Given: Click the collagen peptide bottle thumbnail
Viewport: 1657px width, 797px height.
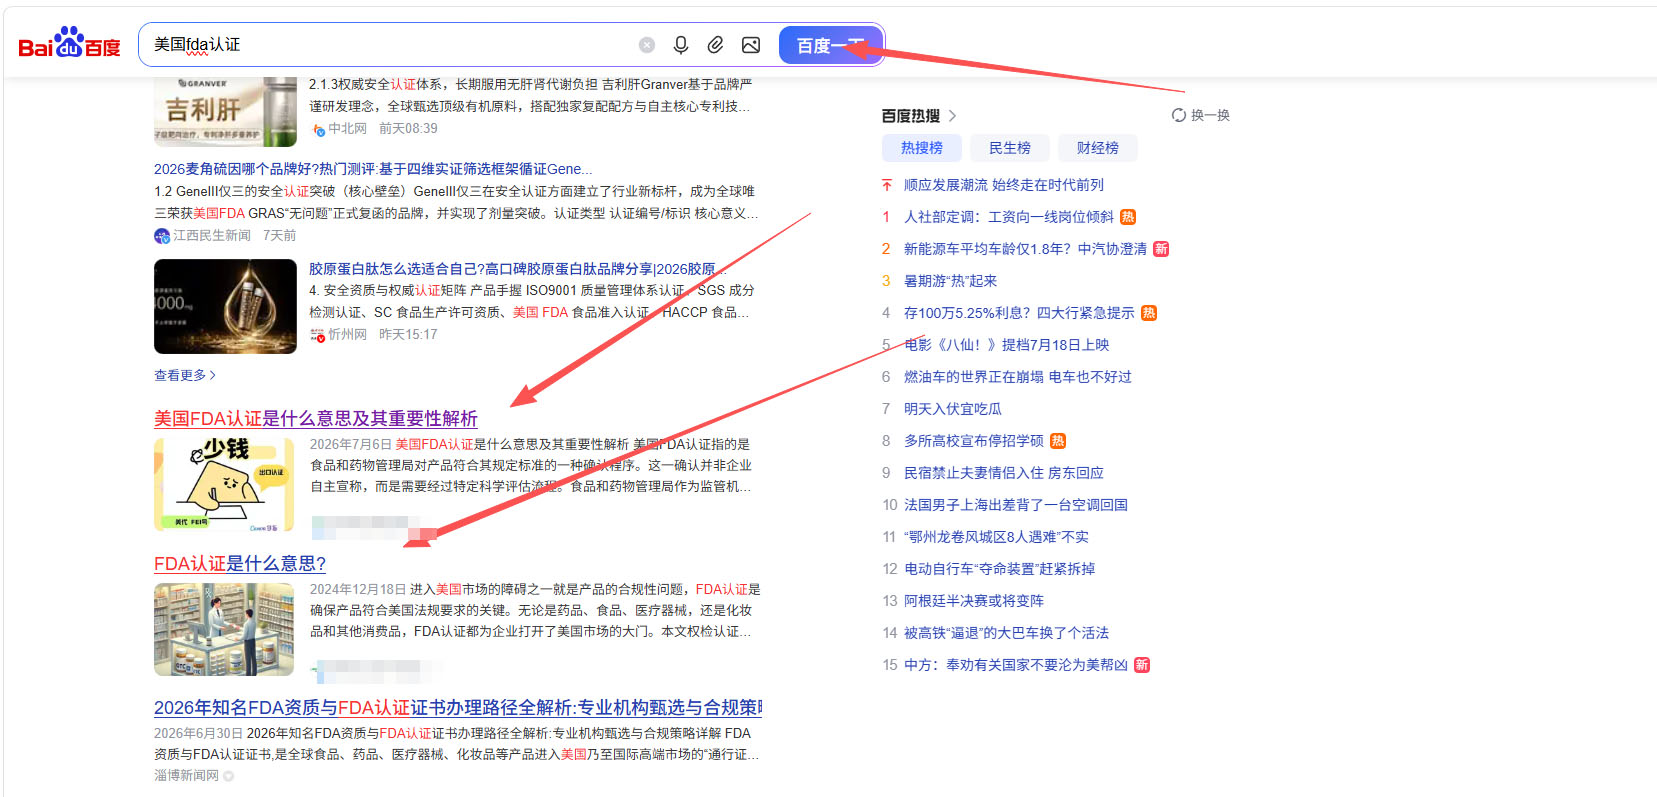Looking at the screenshot, I should coord(225,307).
